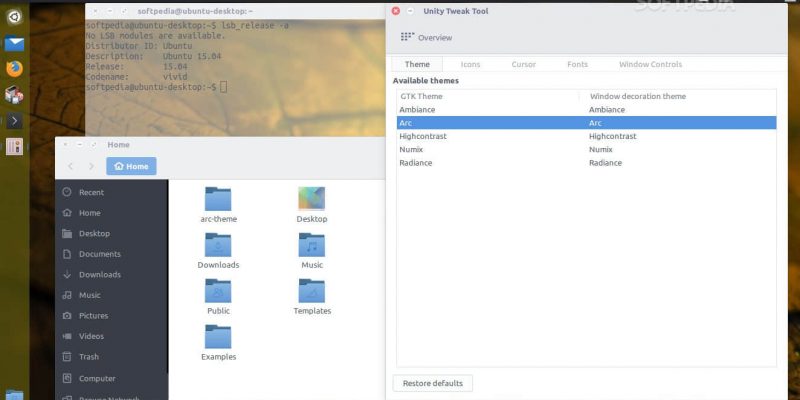
Task: Click the terminal command prompt area
Action: [223, 87]
